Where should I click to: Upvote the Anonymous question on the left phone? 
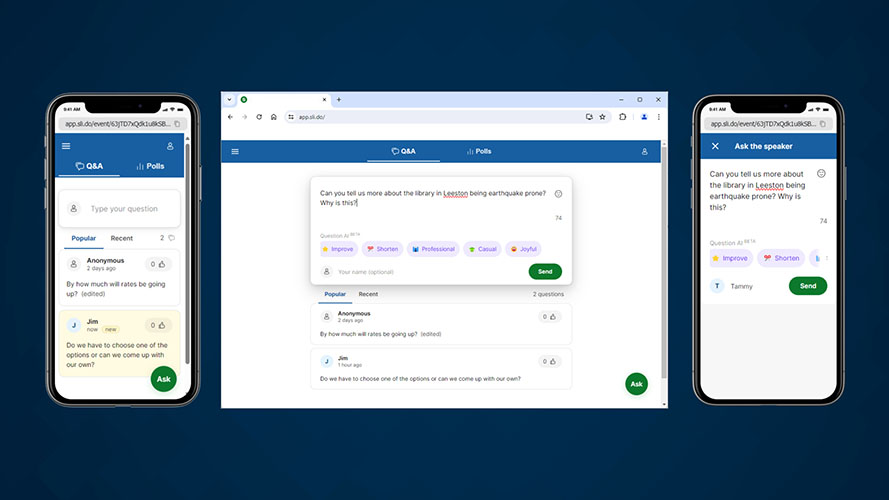coord(160,264)
